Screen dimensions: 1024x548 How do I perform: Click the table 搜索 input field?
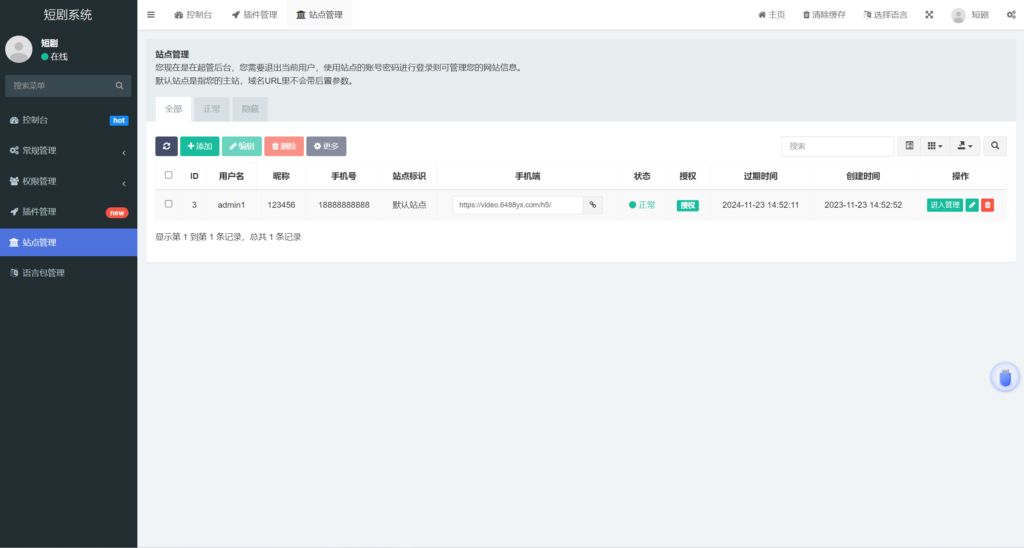point(838,146)
